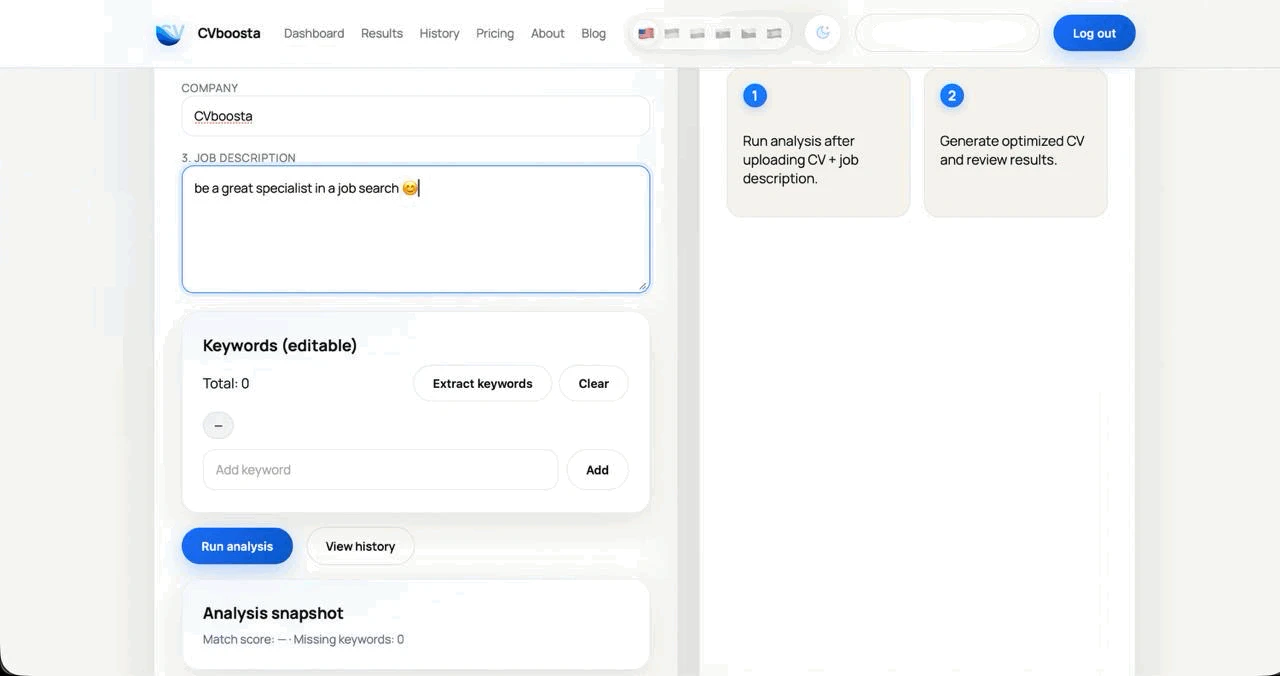Select the second greyed-out flag icon
This screenshot has width=1280, height=676.
tap(697, 33)
